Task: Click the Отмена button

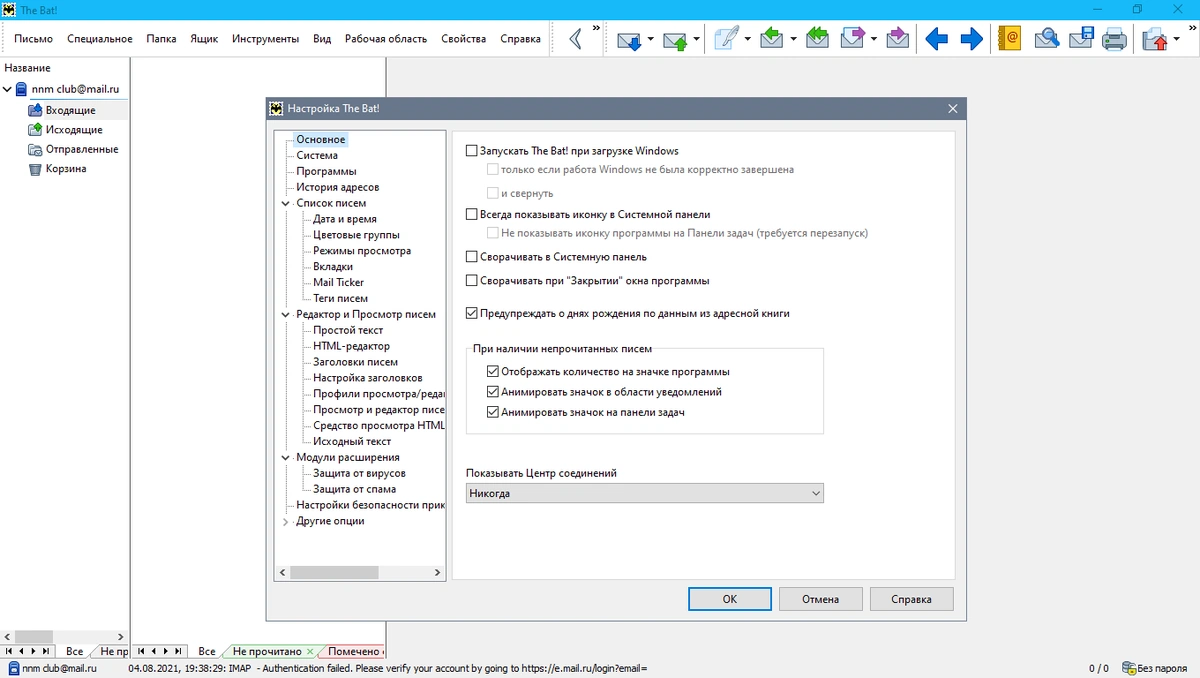Action: click(821, 599)
